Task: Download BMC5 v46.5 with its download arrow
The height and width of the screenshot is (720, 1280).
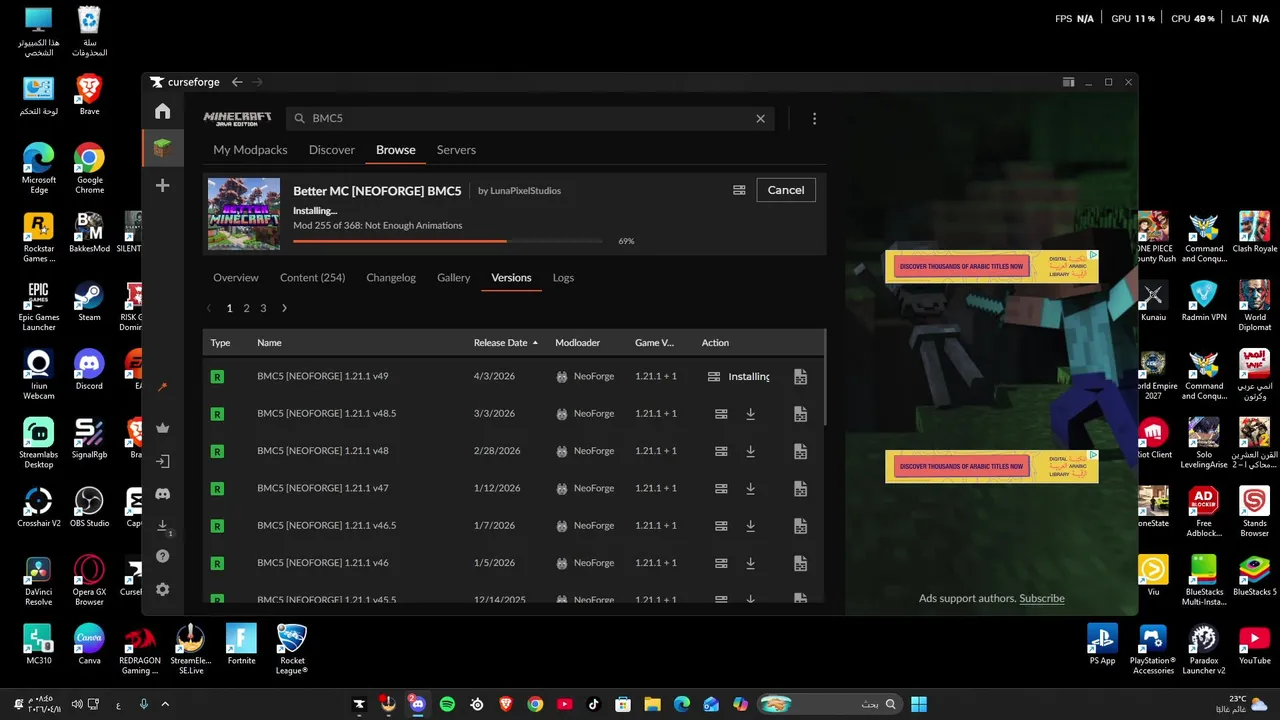Action: point(750,526)
